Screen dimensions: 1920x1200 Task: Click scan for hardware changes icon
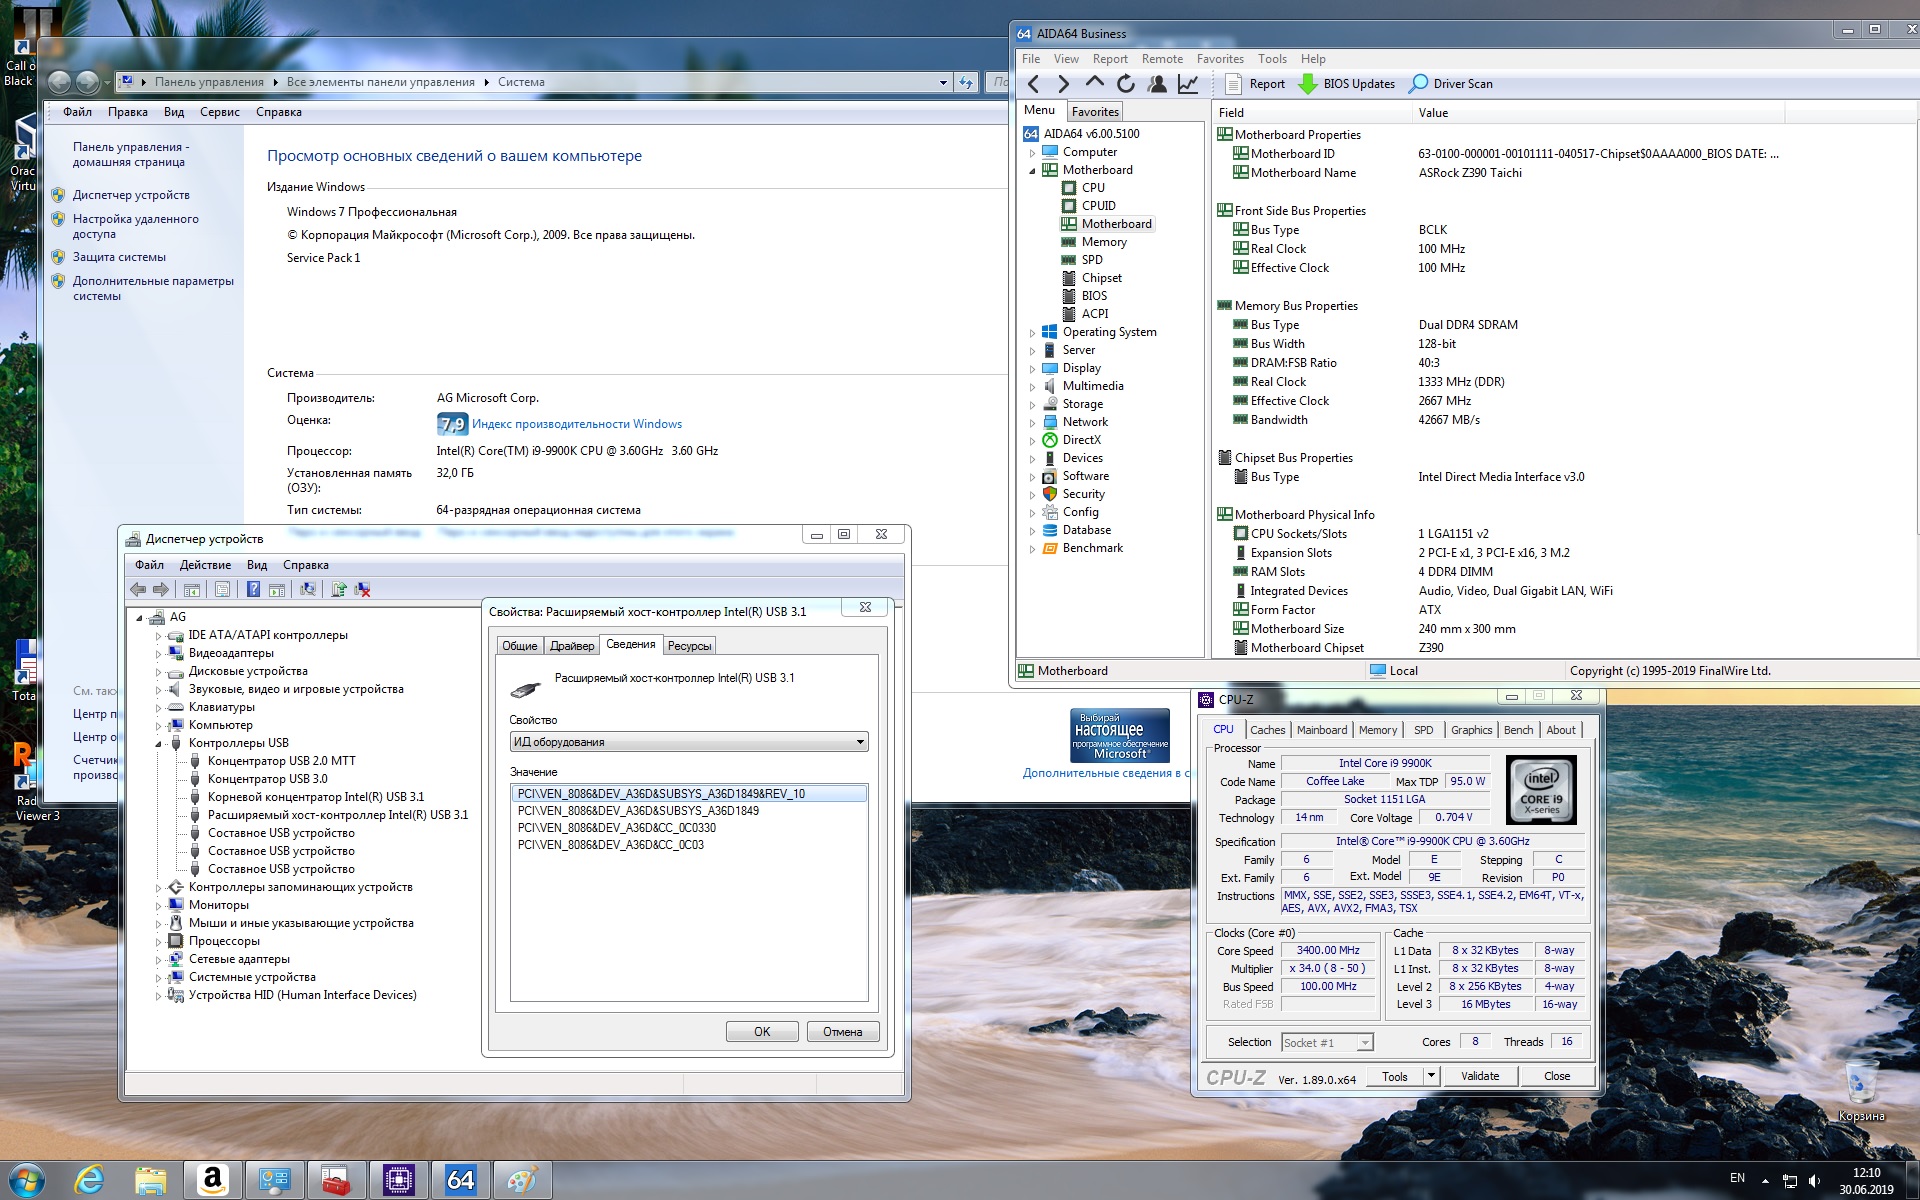tap(308, 590)
